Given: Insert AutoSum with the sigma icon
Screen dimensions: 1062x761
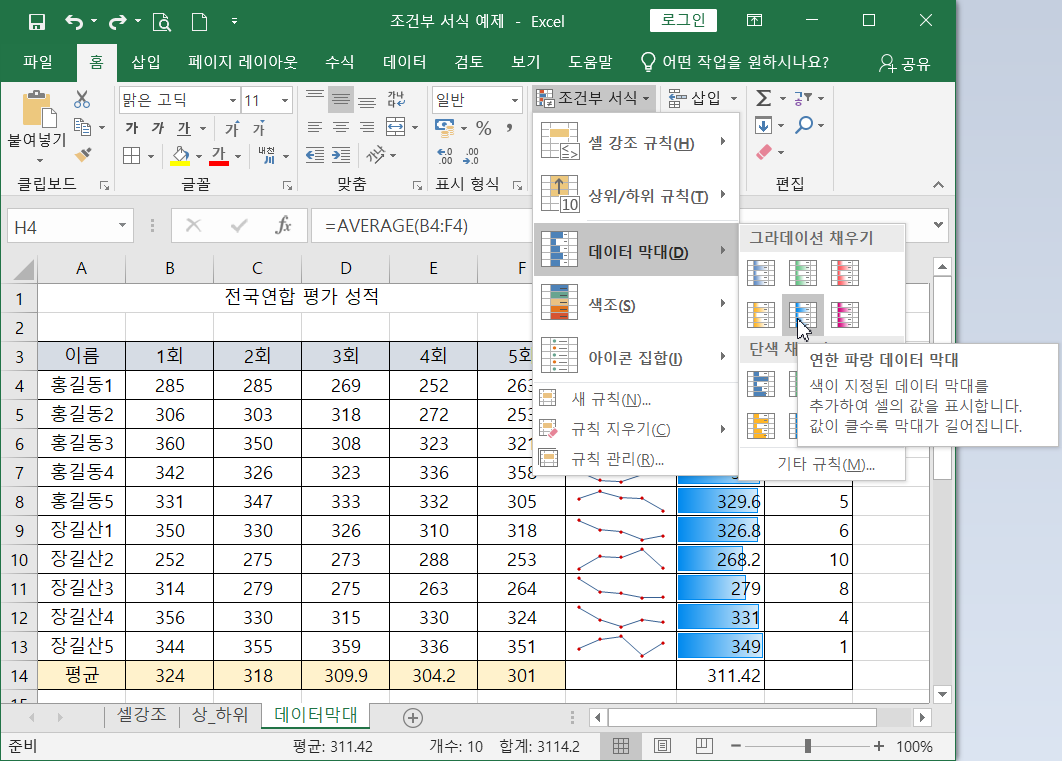Looking at the screenshot, I should click(763, 99).
